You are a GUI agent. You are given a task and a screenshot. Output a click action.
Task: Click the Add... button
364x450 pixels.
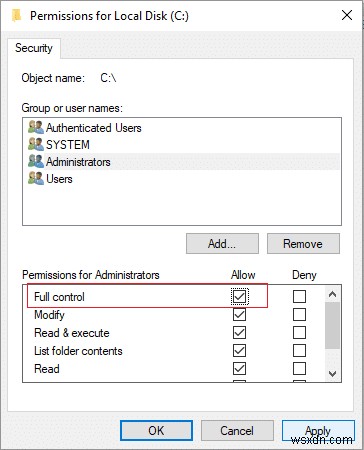click(x=222, y=244)
